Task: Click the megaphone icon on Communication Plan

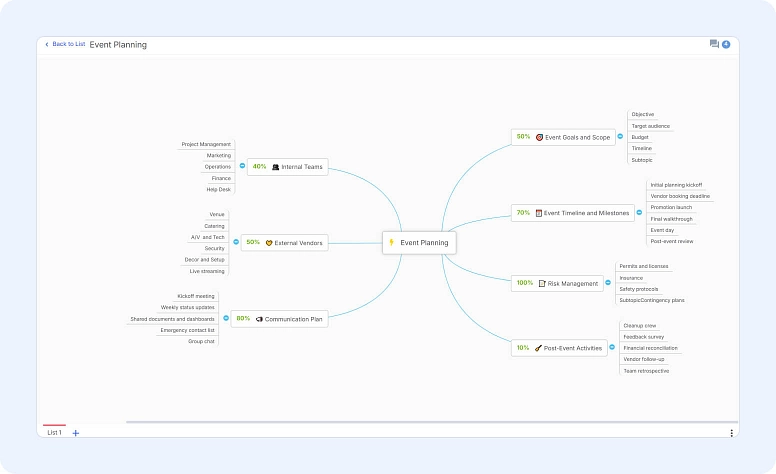Action: [259, 319]
